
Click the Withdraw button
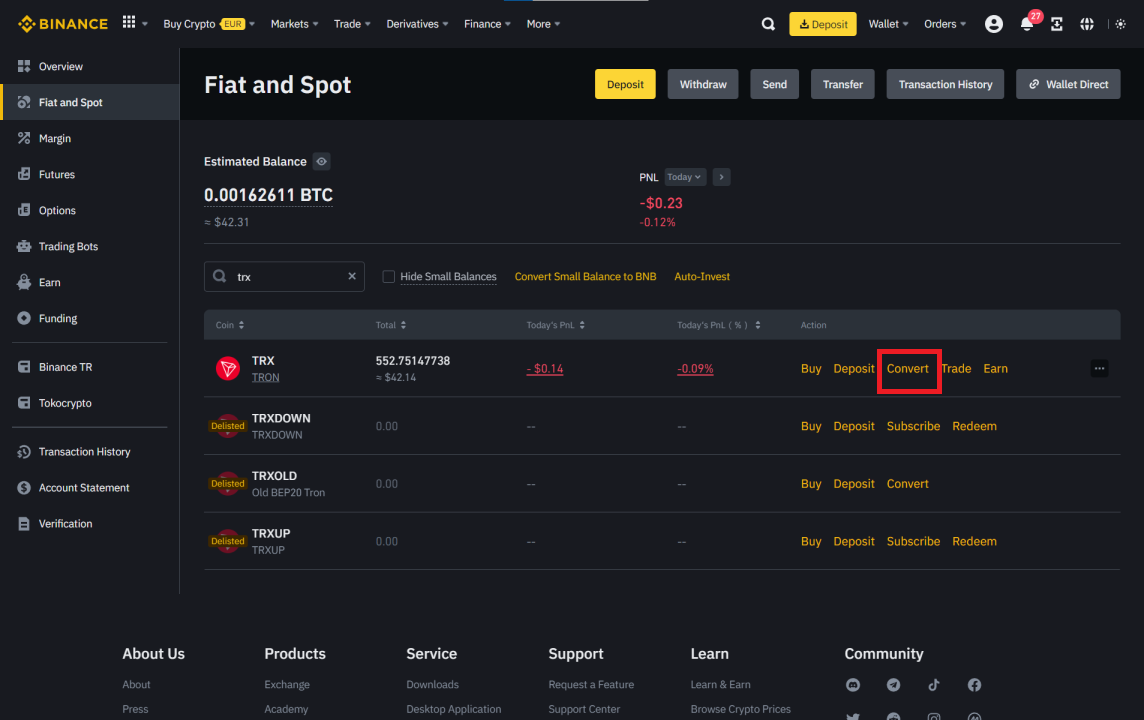[x=703, y=85]
